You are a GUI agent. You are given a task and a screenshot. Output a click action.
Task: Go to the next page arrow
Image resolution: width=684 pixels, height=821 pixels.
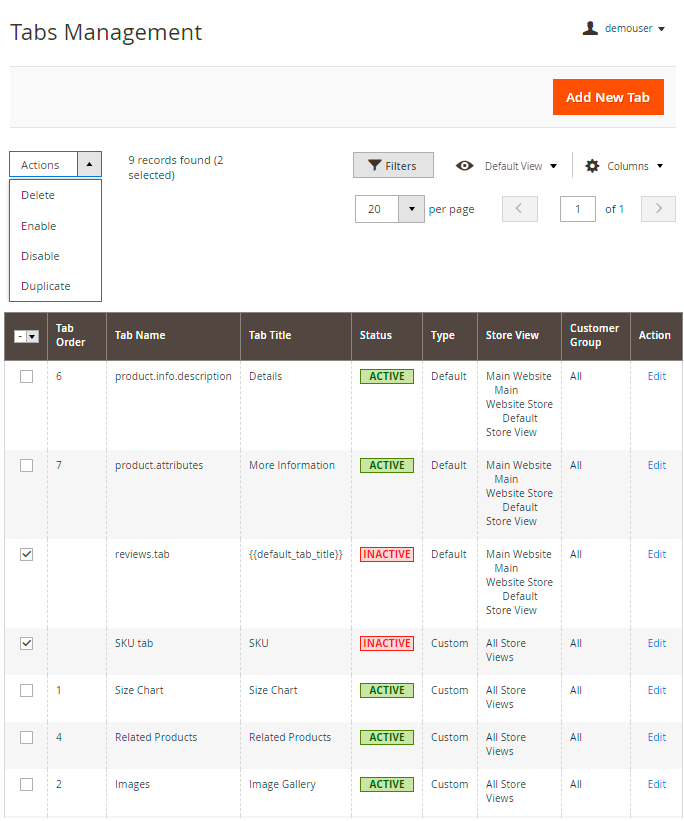(x=658, y=209)
